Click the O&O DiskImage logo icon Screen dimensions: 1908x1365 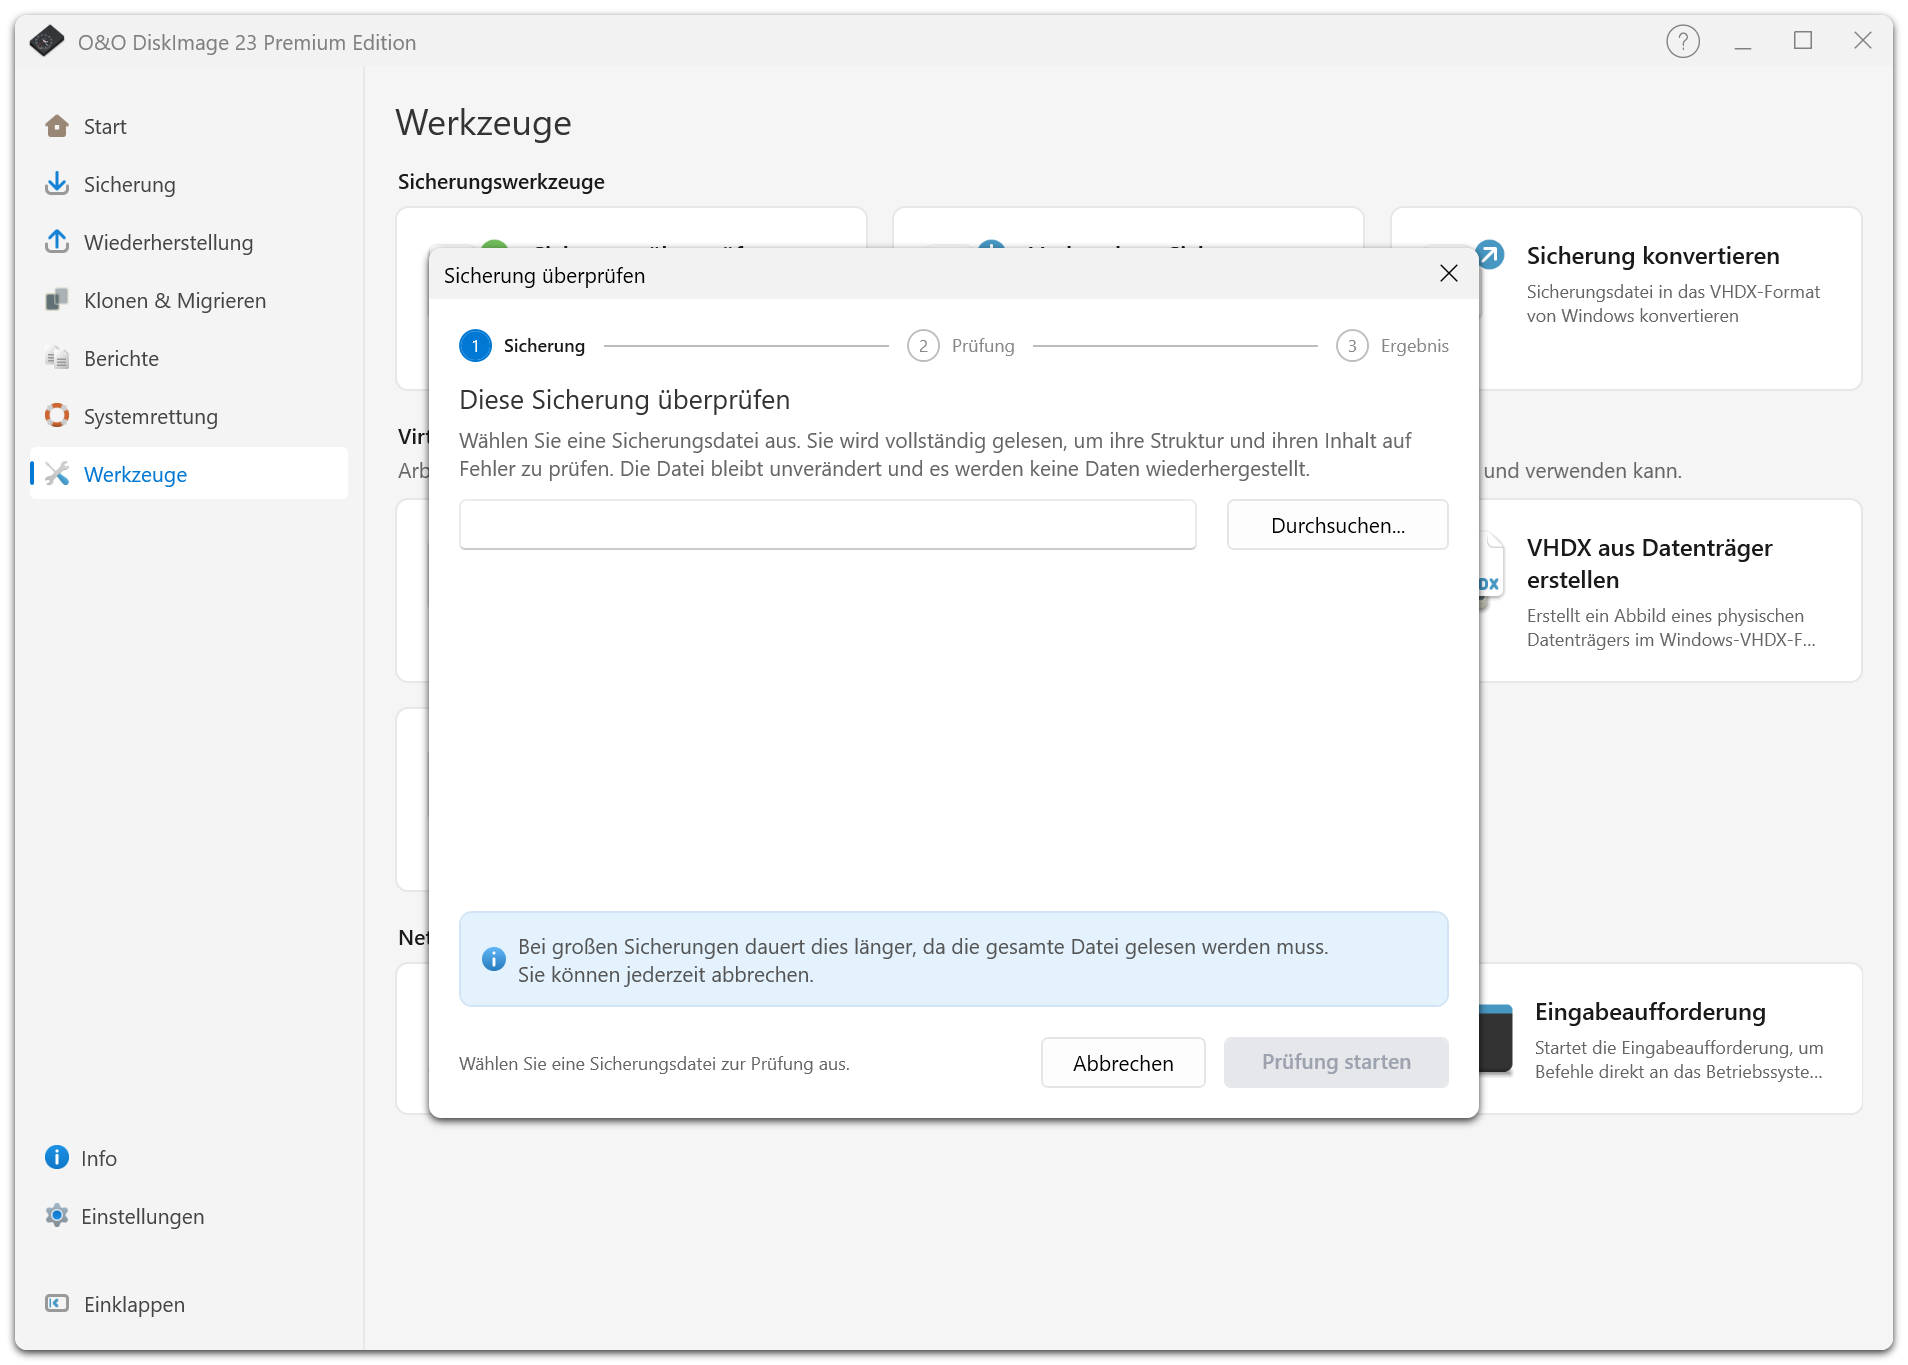coord(47,41)
